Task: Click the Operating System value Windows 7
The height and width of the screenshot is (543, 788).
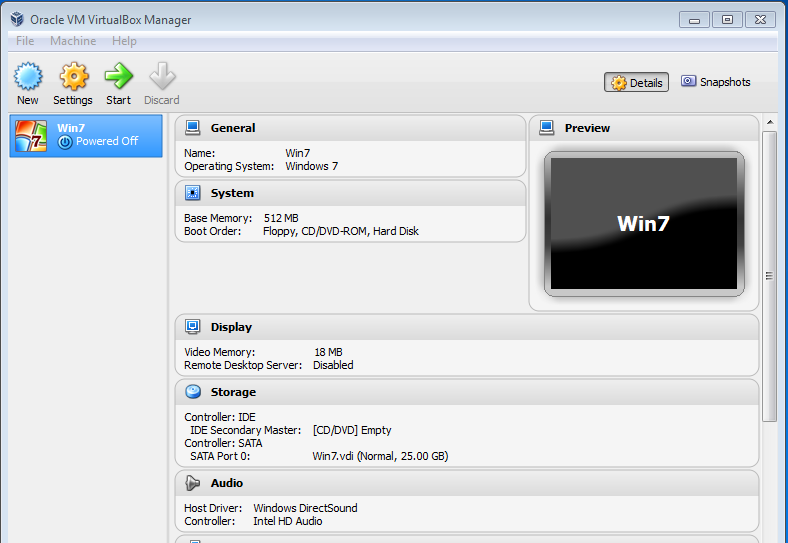Action: 312,166
